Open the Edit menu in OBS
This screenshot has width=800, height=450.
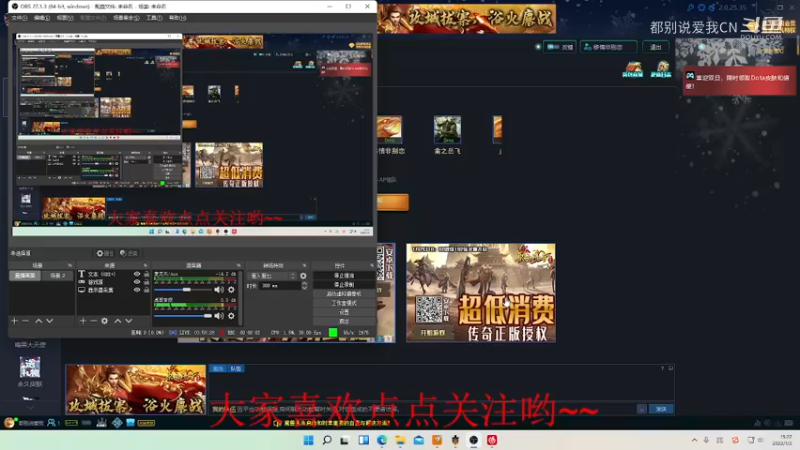click(x=42, y=18)
